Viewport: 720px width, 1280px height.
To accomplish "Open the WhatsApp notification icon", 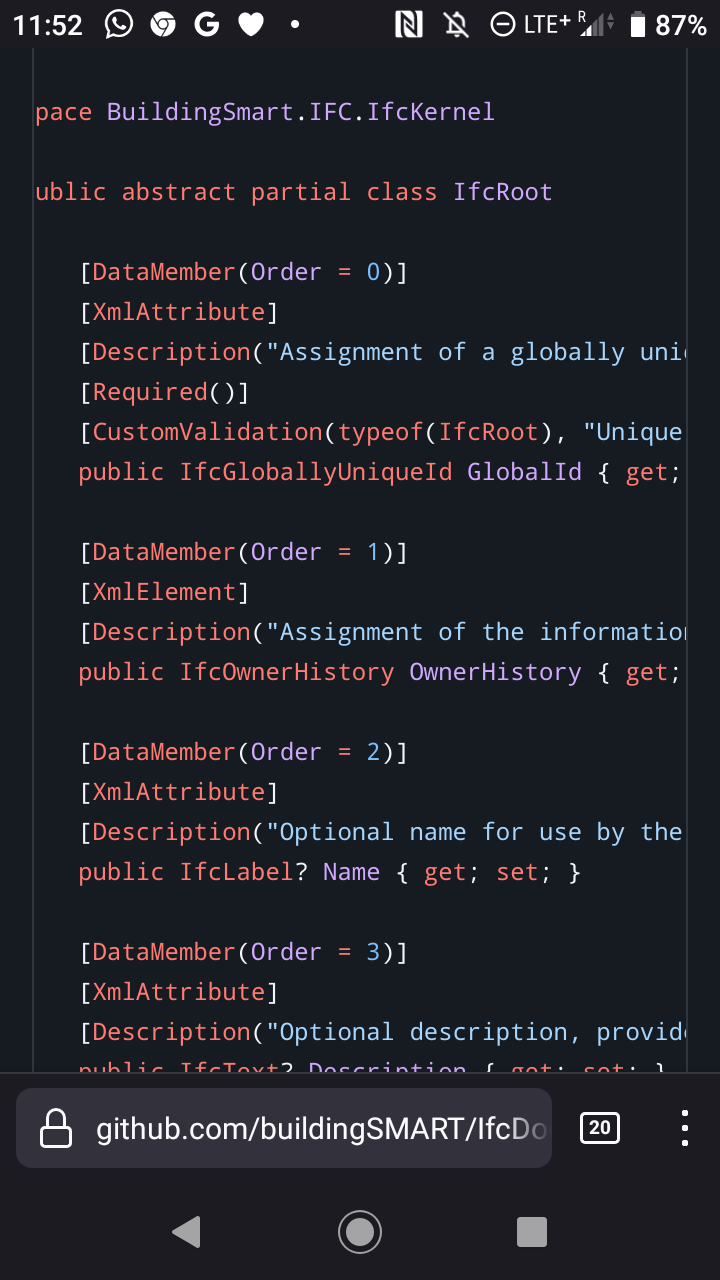I will pos(119,23).
